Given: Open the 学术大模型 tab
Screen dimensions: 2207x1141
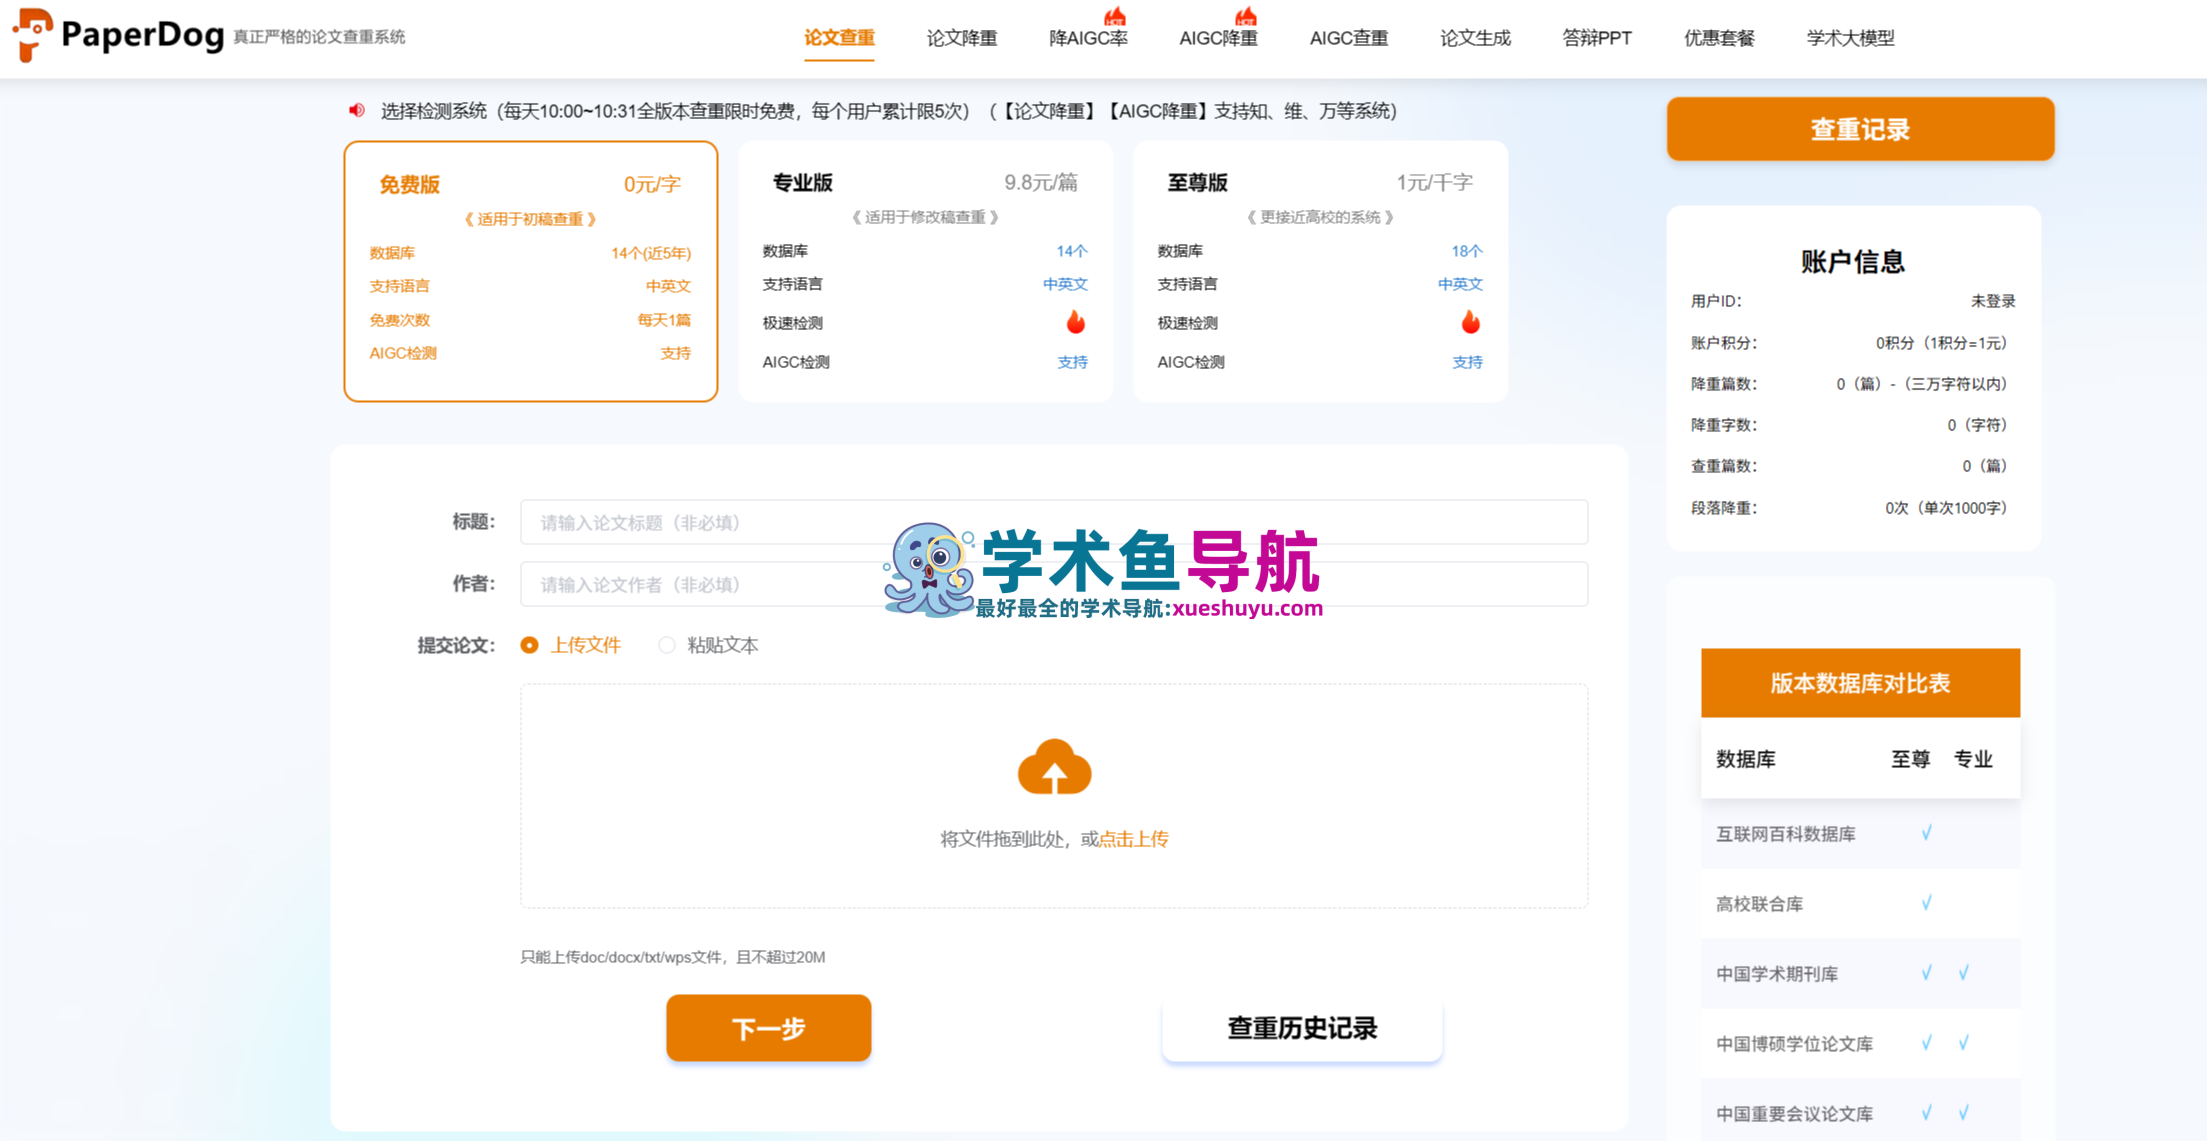Looking at the screenshot, I should point(1850,38).
